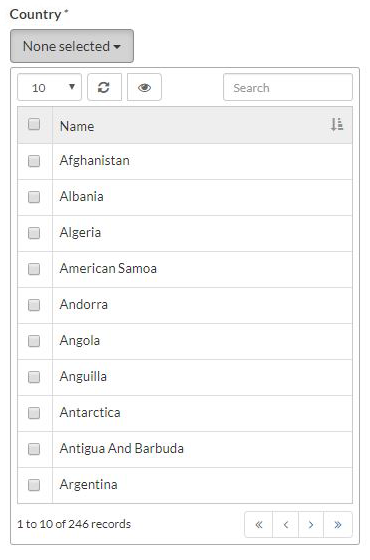
Task: Enable the Argentina checkbox
Action: click(34, 485)
